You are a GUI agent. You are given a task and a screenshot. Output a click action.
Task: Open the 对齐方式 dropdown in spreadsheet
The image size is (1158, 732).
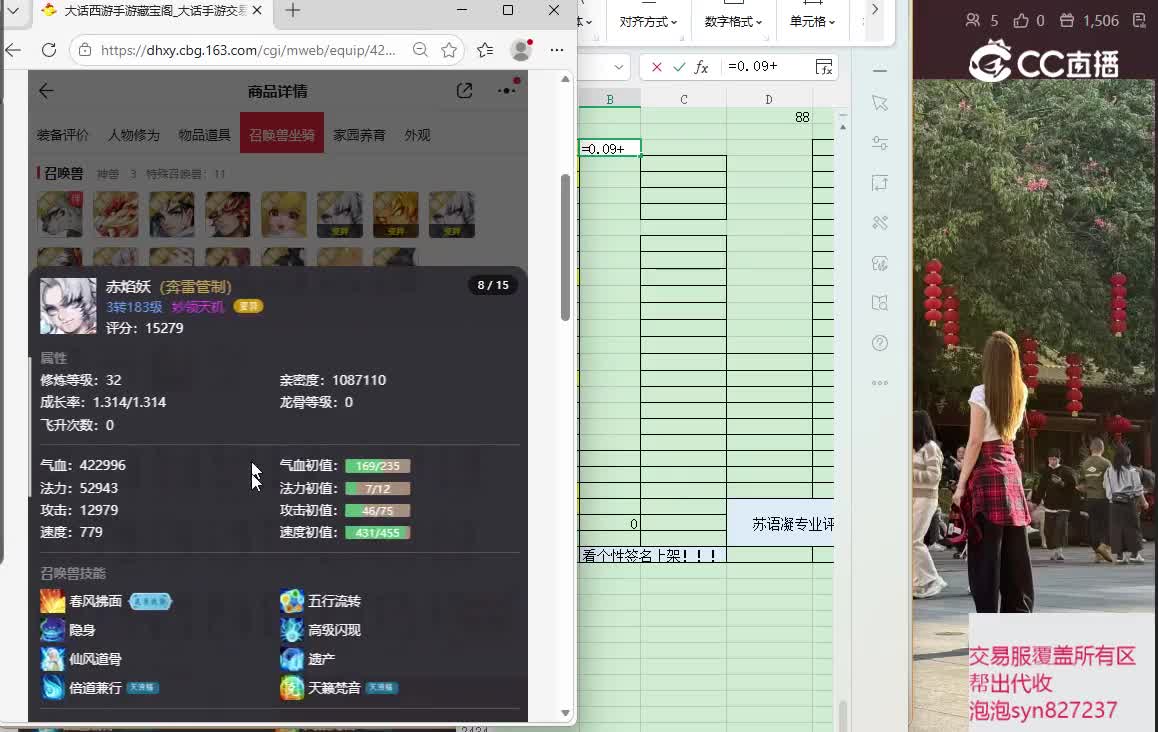648,22
